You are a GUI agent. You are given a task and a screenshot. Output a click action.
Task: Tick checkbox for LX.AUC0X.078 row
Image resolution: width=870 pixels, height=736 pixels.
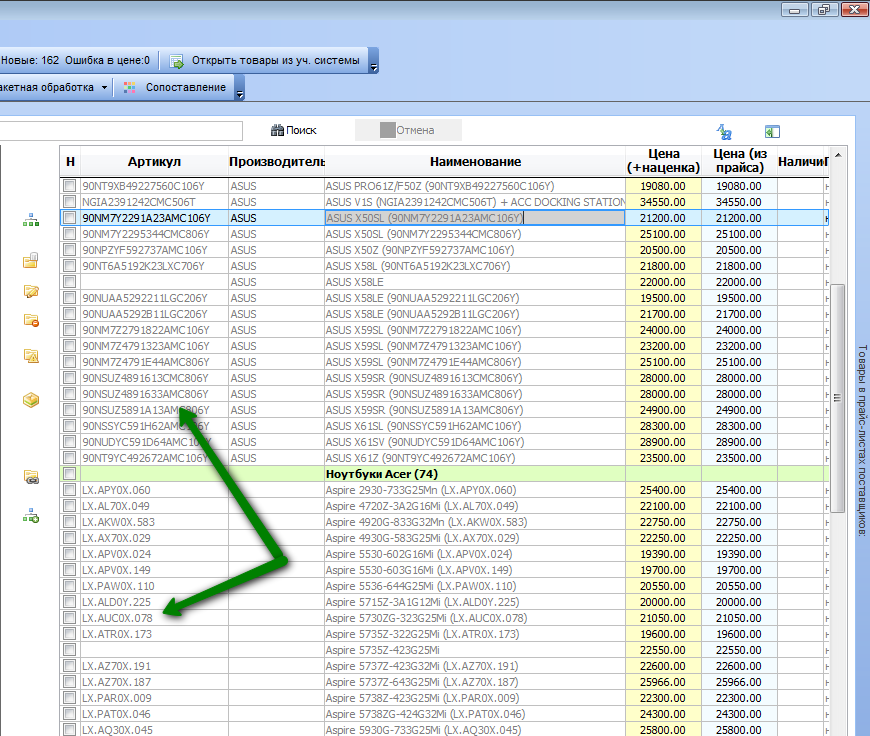click(x=69, y=617)
